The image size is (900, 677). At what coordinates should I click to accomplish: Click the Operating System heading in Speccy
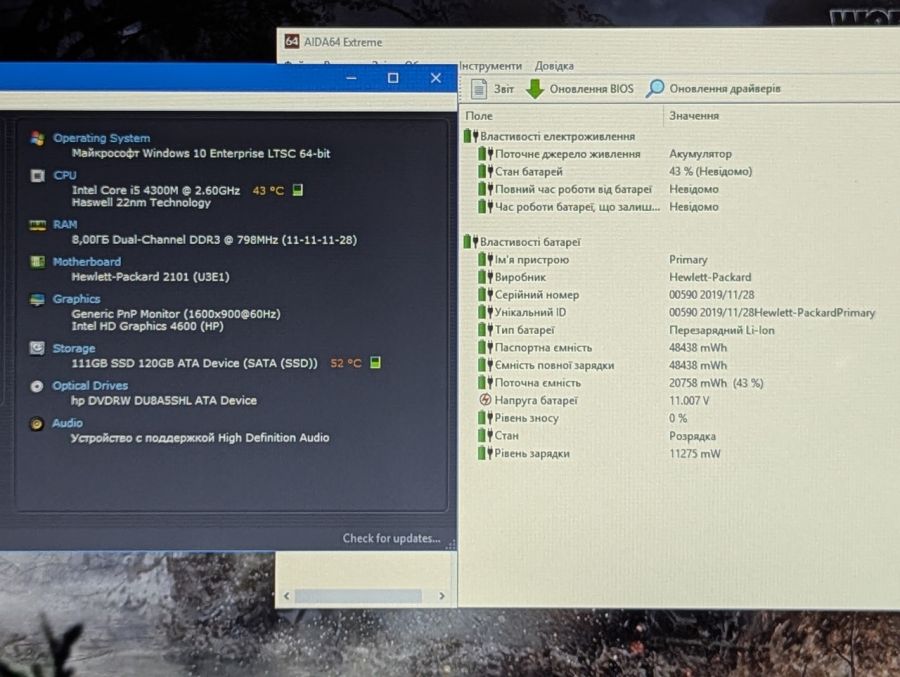pyautogui.click(x=102, y=138)
